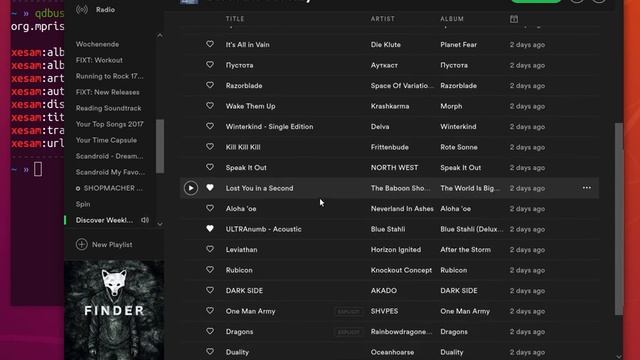Heart the song Rubicon
The width and height of the screenshot is (640, 360).
(x=210, y=269)
